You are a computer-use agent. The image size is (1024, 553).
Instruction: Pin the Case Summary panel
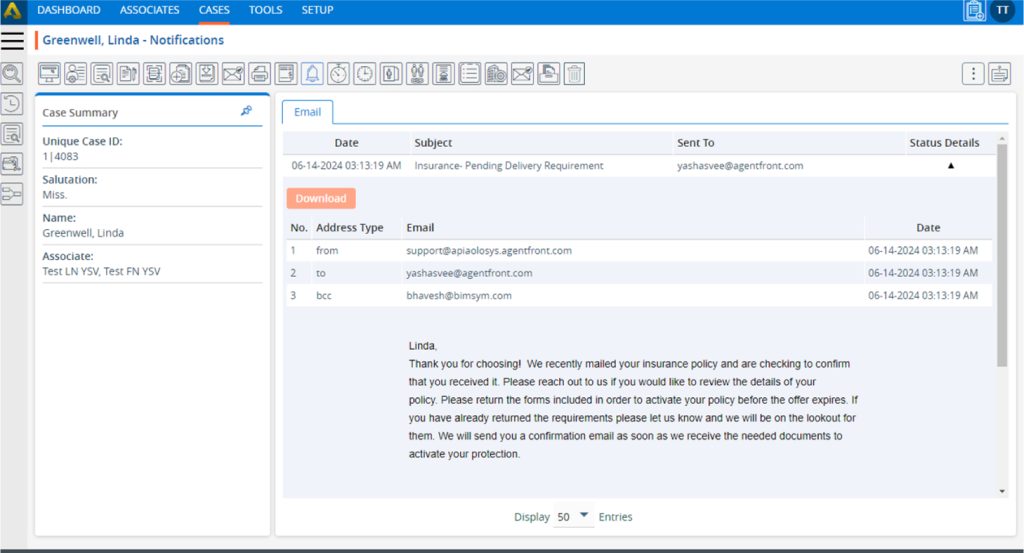[247, 111]
